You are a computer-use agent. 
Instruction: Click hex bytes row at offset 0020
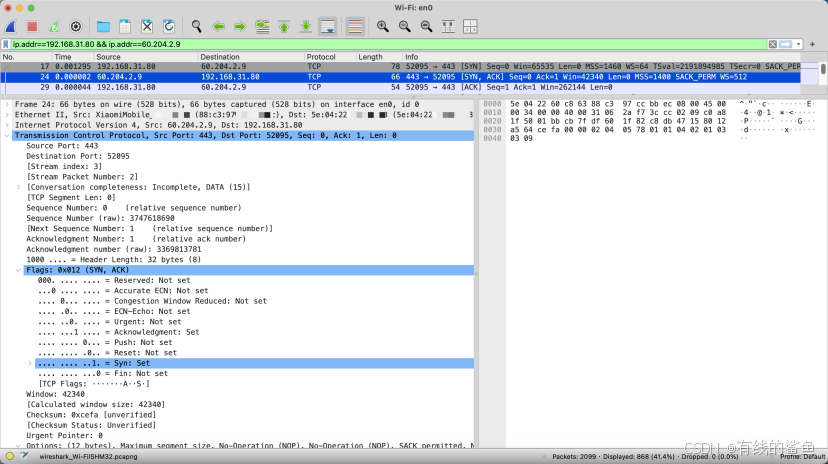tap(618, 121)
